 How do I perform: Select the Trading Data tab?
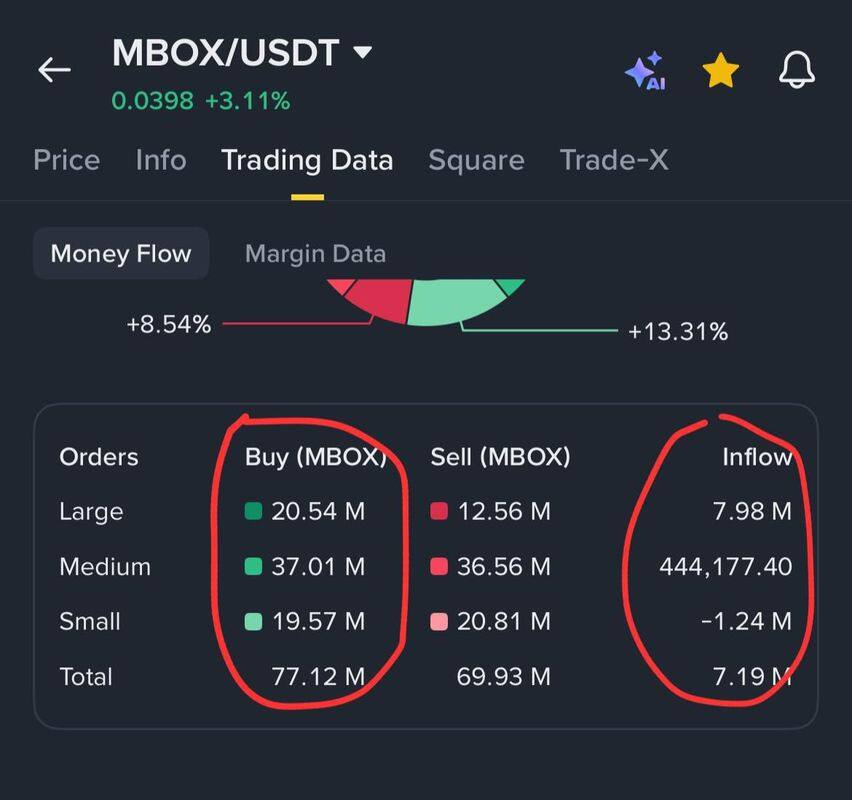coord(307,160)
